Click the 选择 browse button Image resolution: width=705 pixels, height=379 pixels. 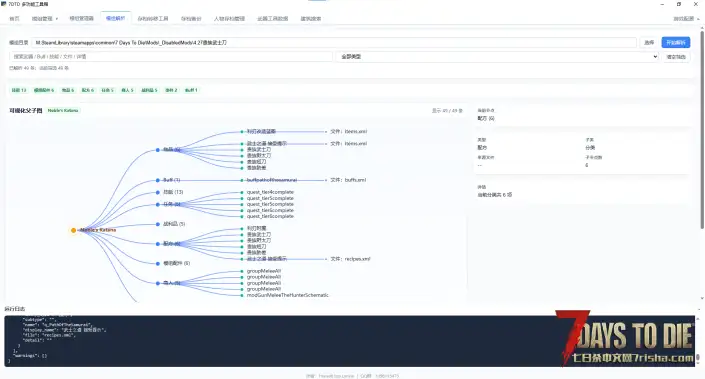tap(649, 42)
